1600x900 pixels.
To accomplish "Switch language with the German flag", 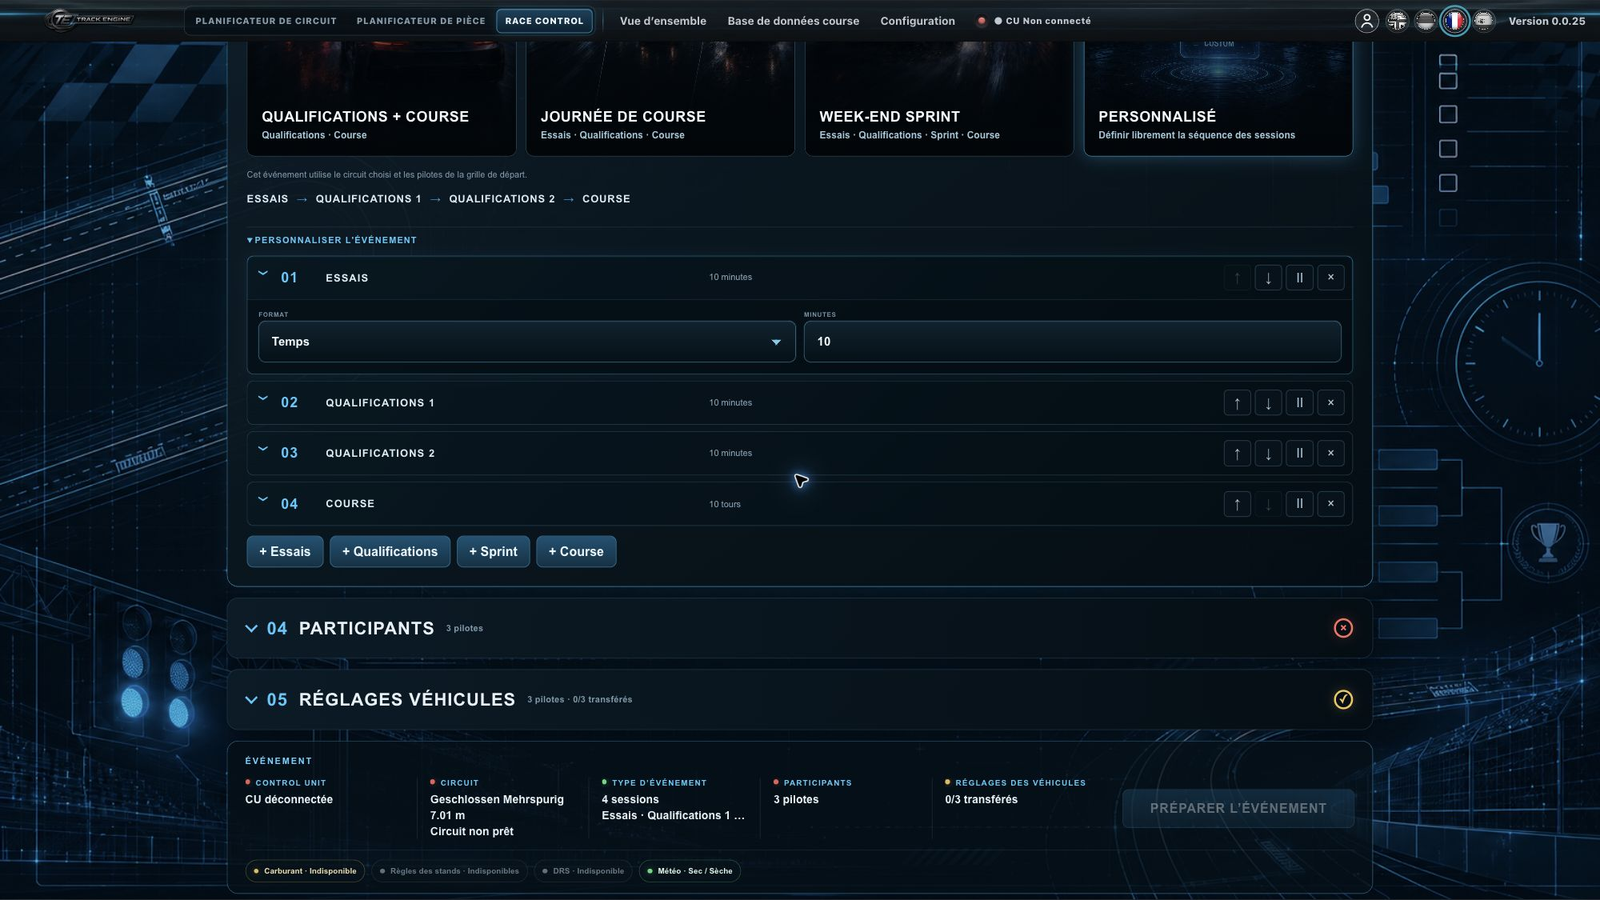I will click(1425, 21).
